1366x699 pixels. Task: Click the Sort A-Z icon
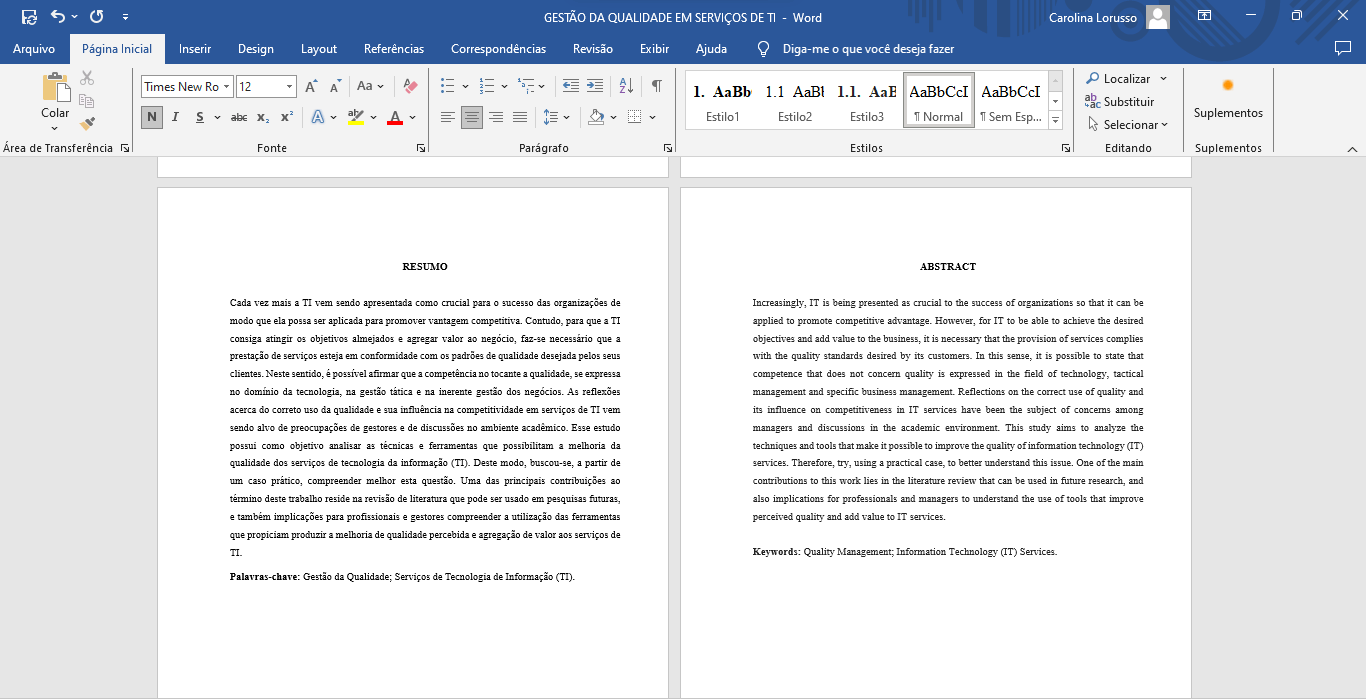626,86
